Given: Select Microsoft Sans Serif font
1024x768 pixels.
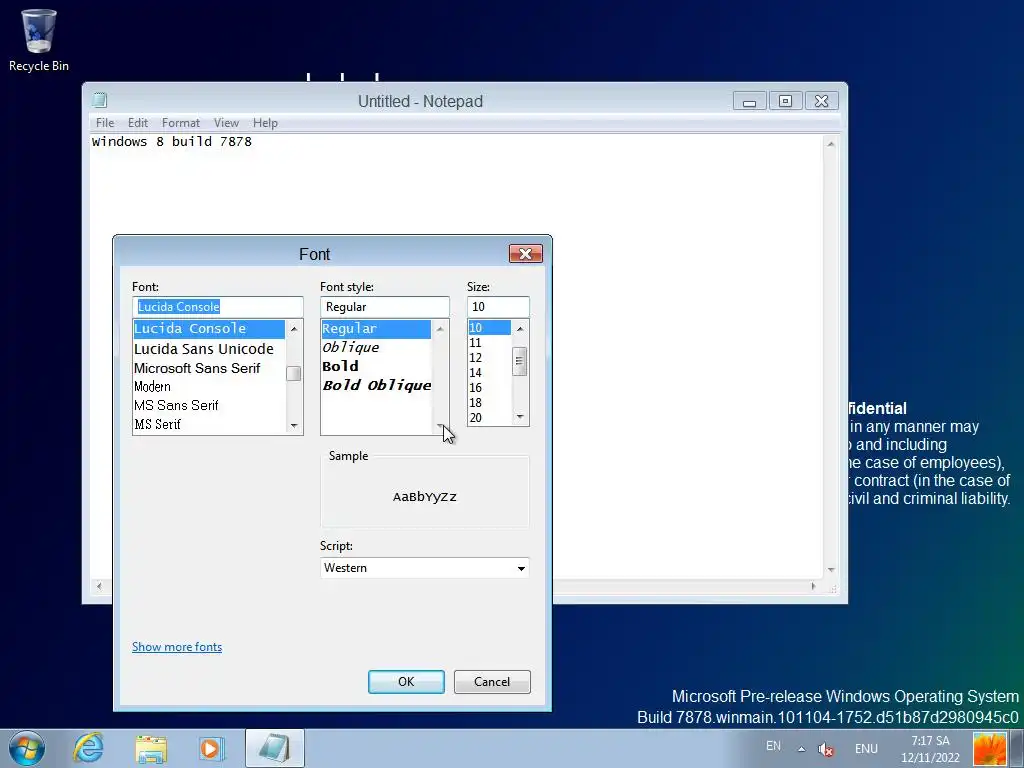Looking at the screenshot, I should 209,368.
